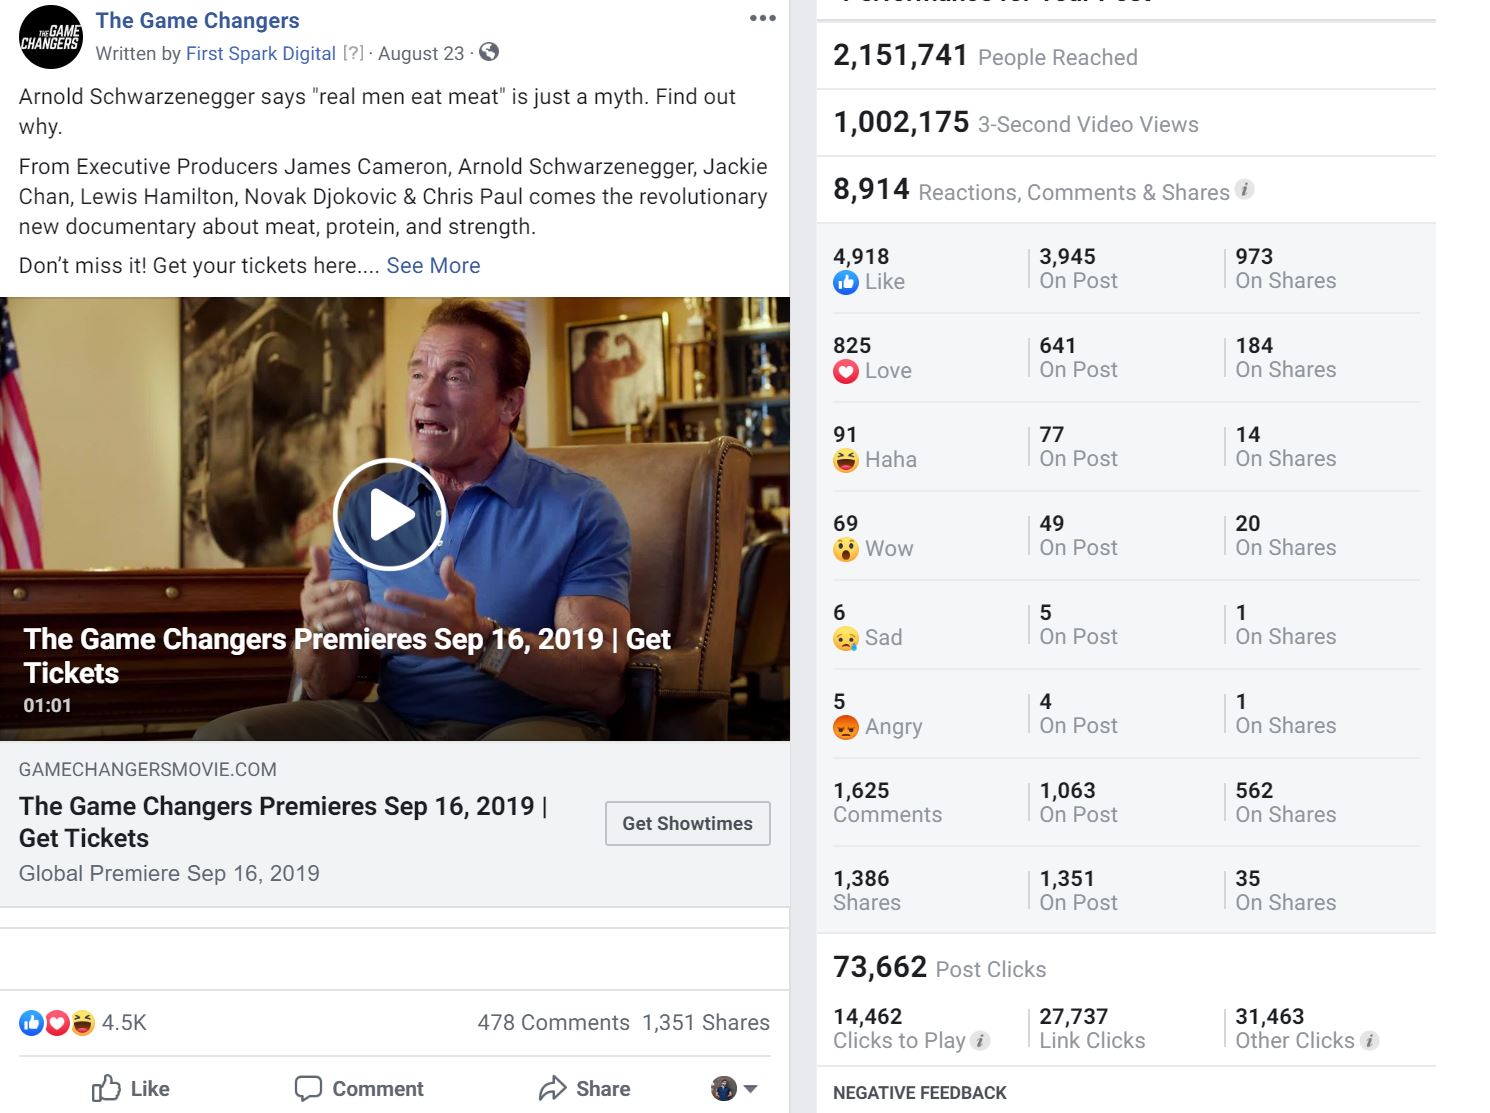Click the 14,462 Clicks to Play value
This screenshot has height=1113, width=1490.
point(868,1017)
